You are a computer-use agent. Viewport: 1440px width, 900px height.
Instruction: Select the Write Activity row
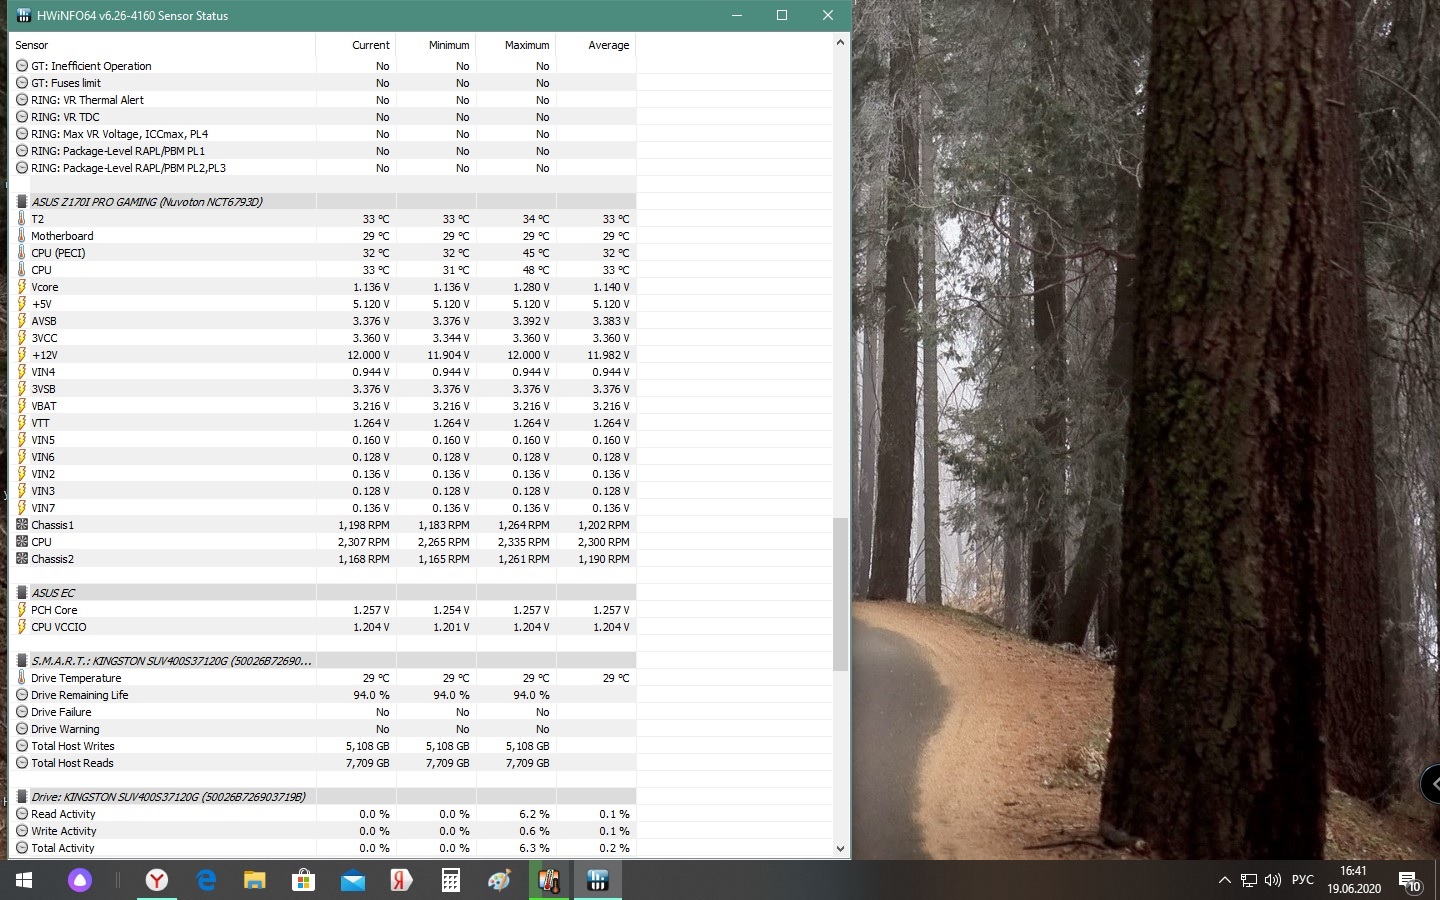tap(322, 831)
